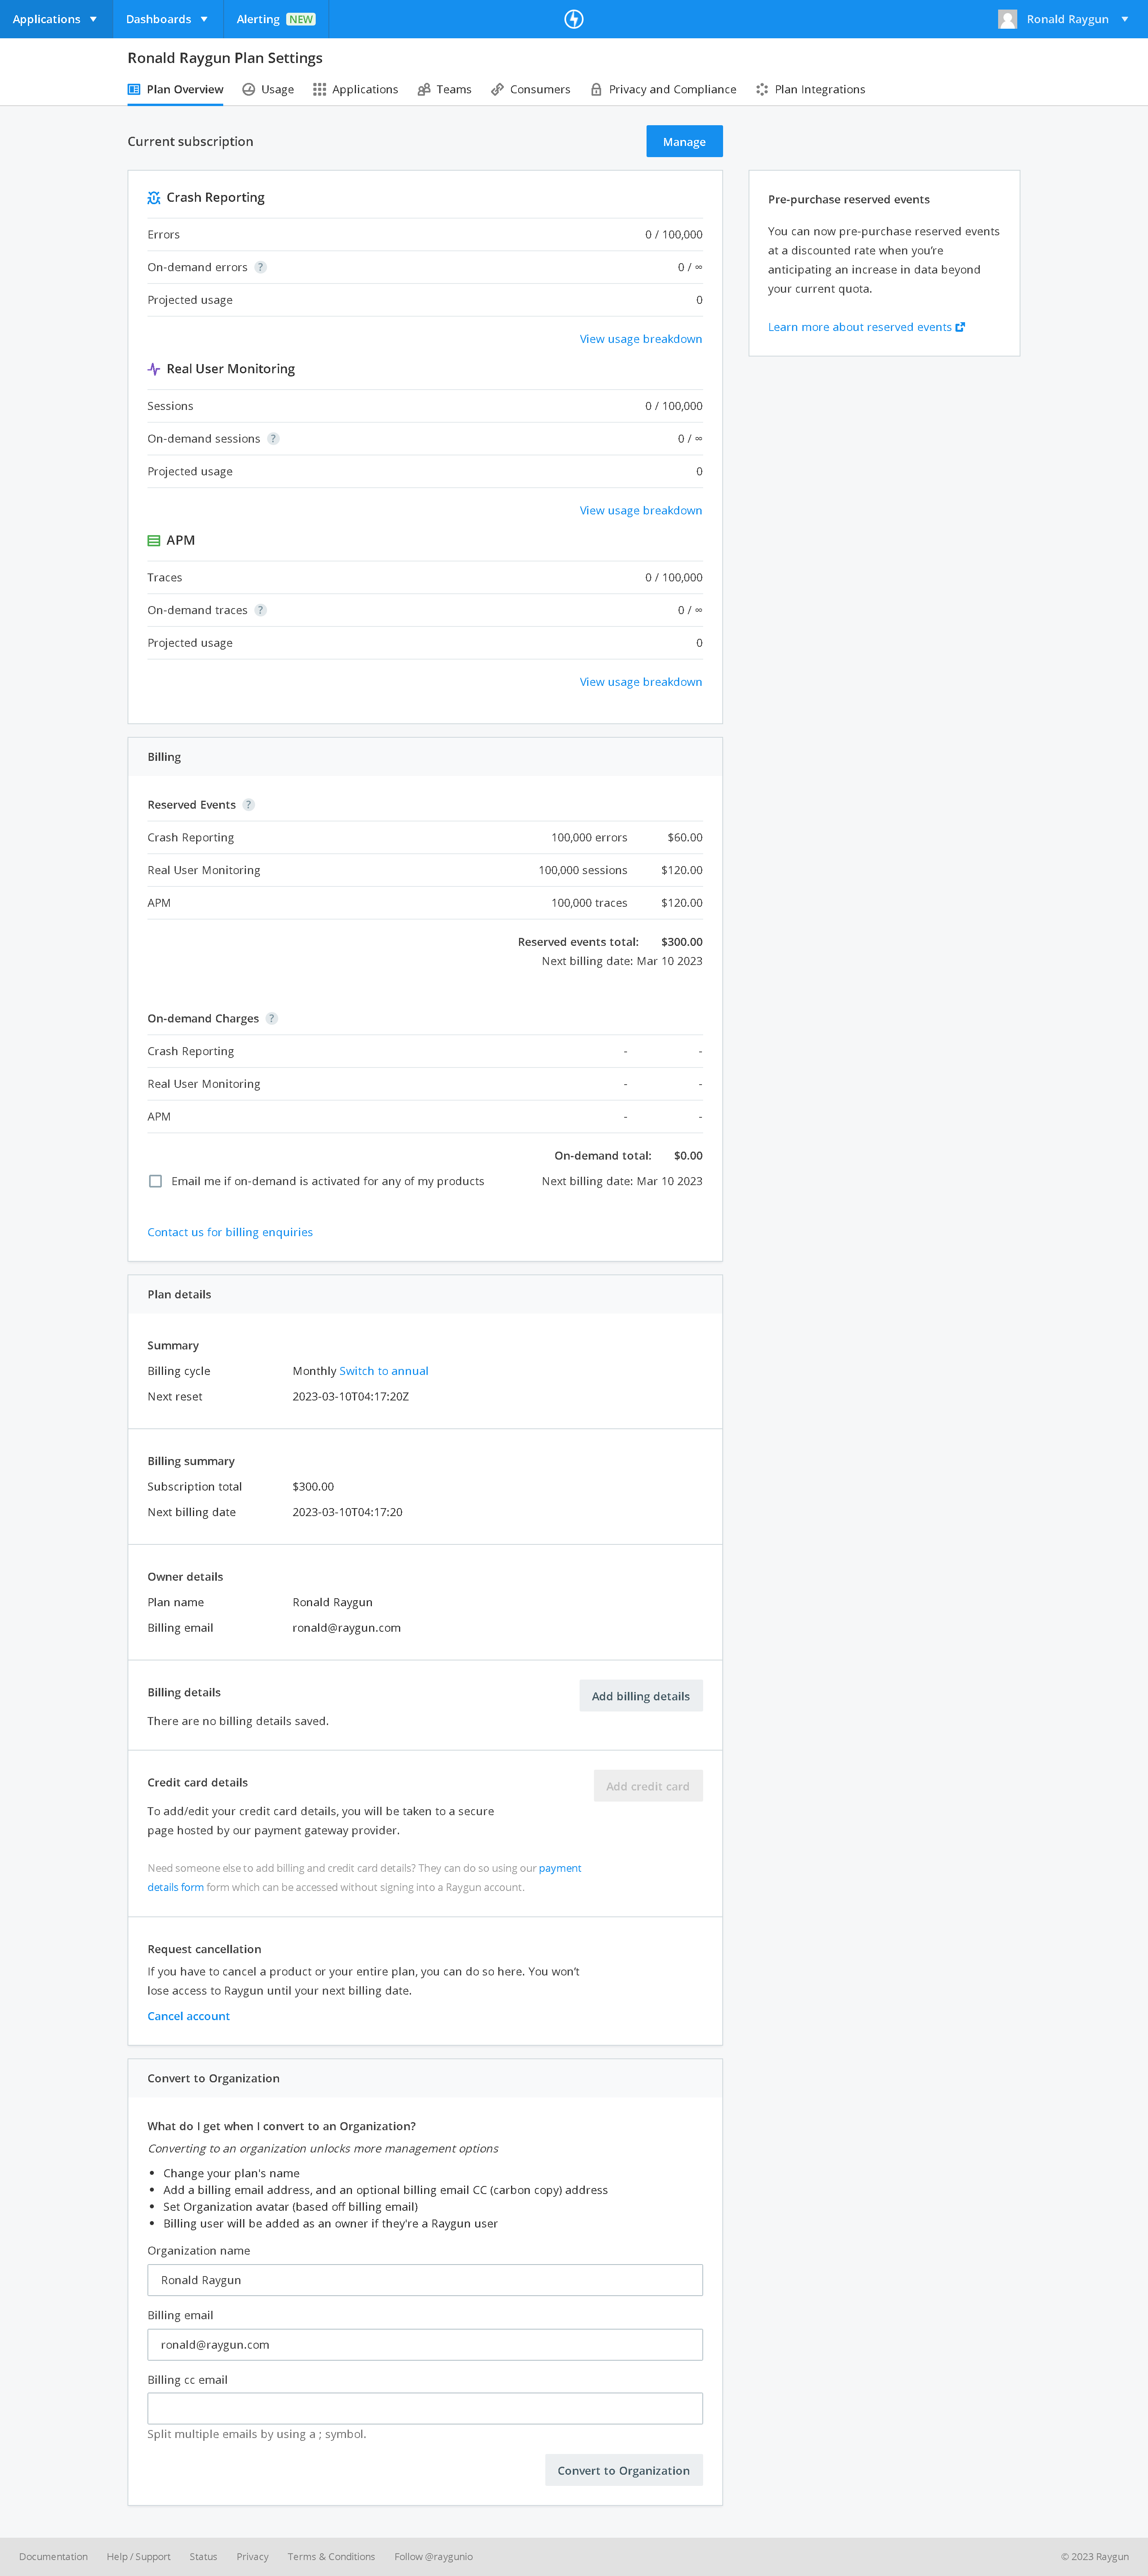
Task: Click help icon beside Reserved Events
Action: pos(249,805)
